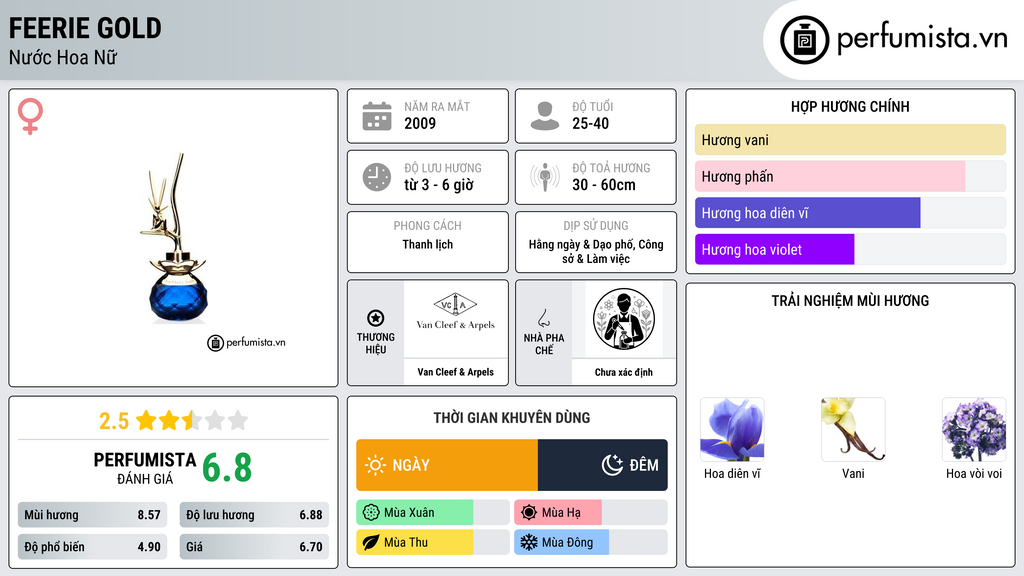
Task: Click the star badge icon above Thương hiệu
Action: click(x=376, y=318)
